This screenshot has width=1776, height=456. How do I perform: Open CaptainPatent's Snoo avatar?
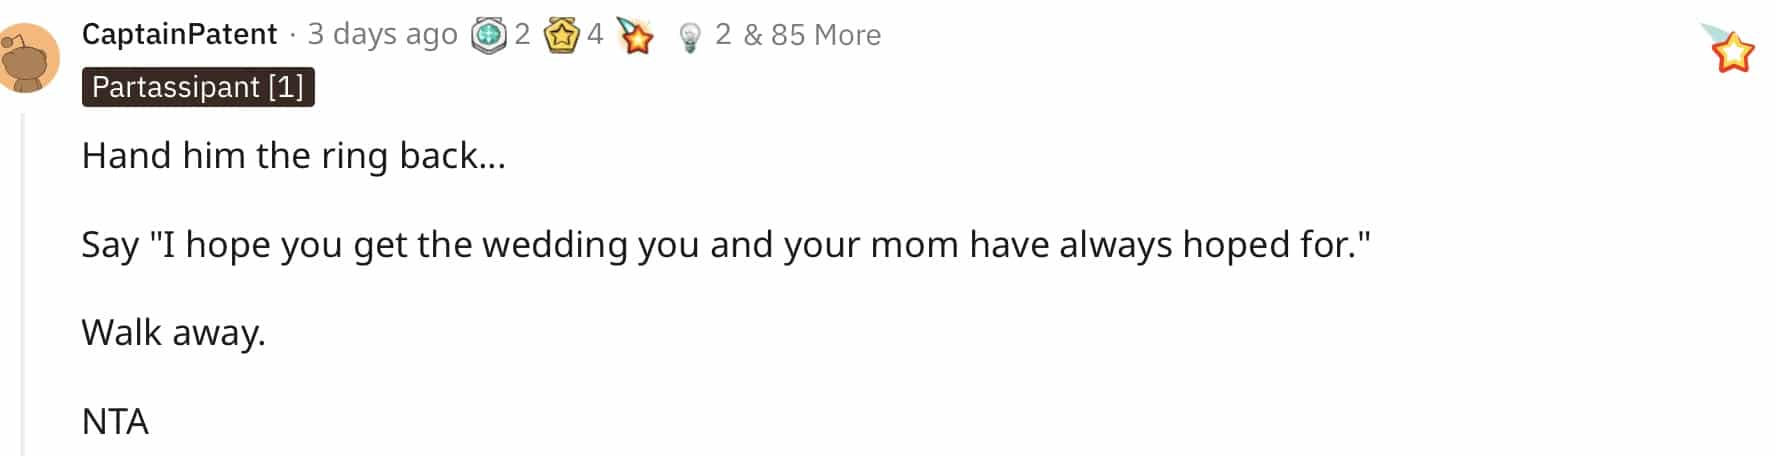click(28, 58)
